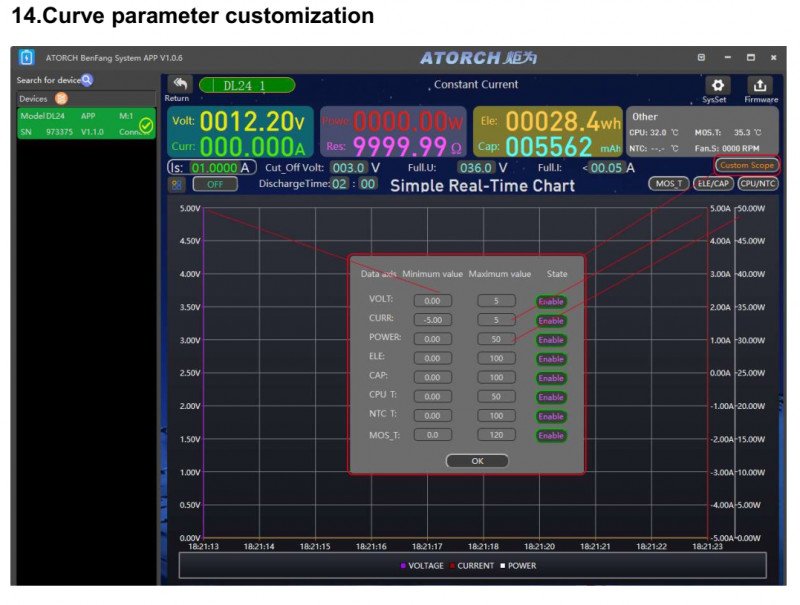The image size is (800, 605).
Task: Toggle the POWER Enable state
Action: click(x=551, y=340)
